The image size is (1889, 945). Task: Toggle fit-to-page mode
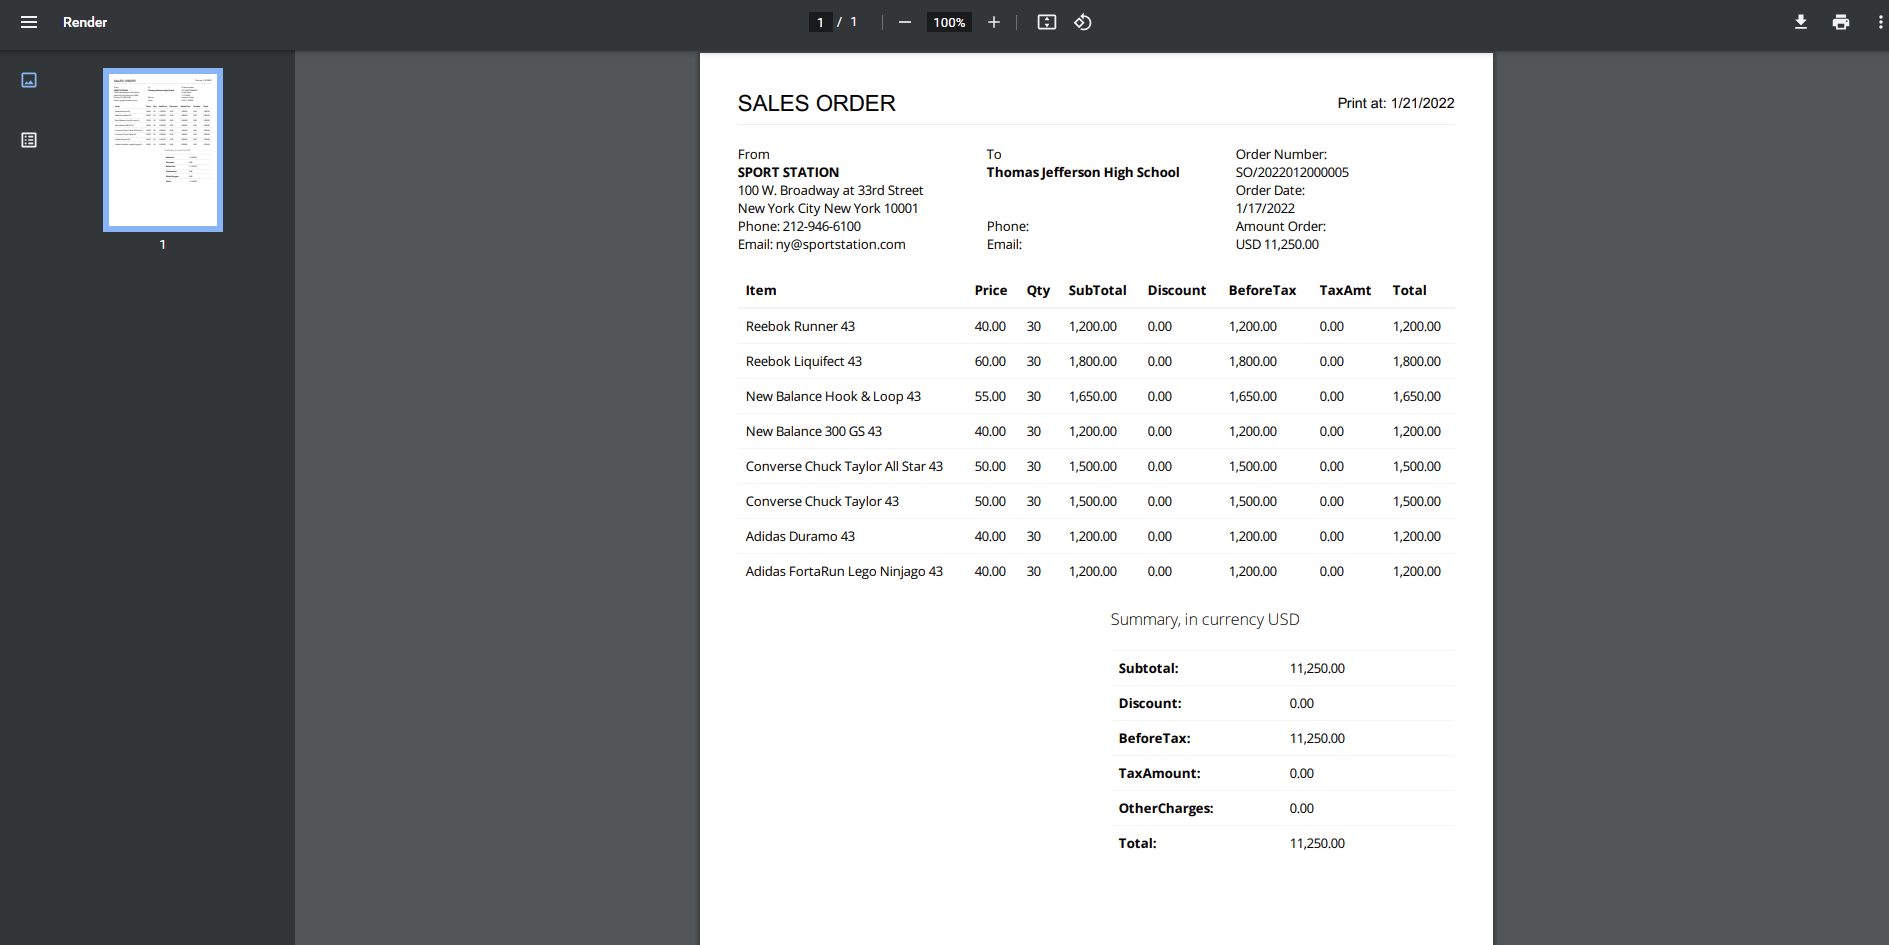[1046, 21]
